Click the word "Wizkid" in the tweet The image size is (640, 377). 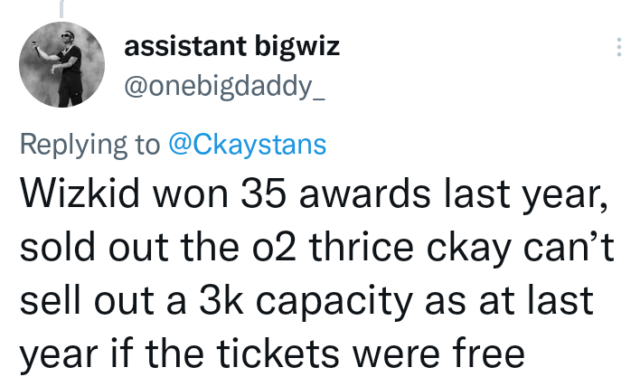pos(80,194)
